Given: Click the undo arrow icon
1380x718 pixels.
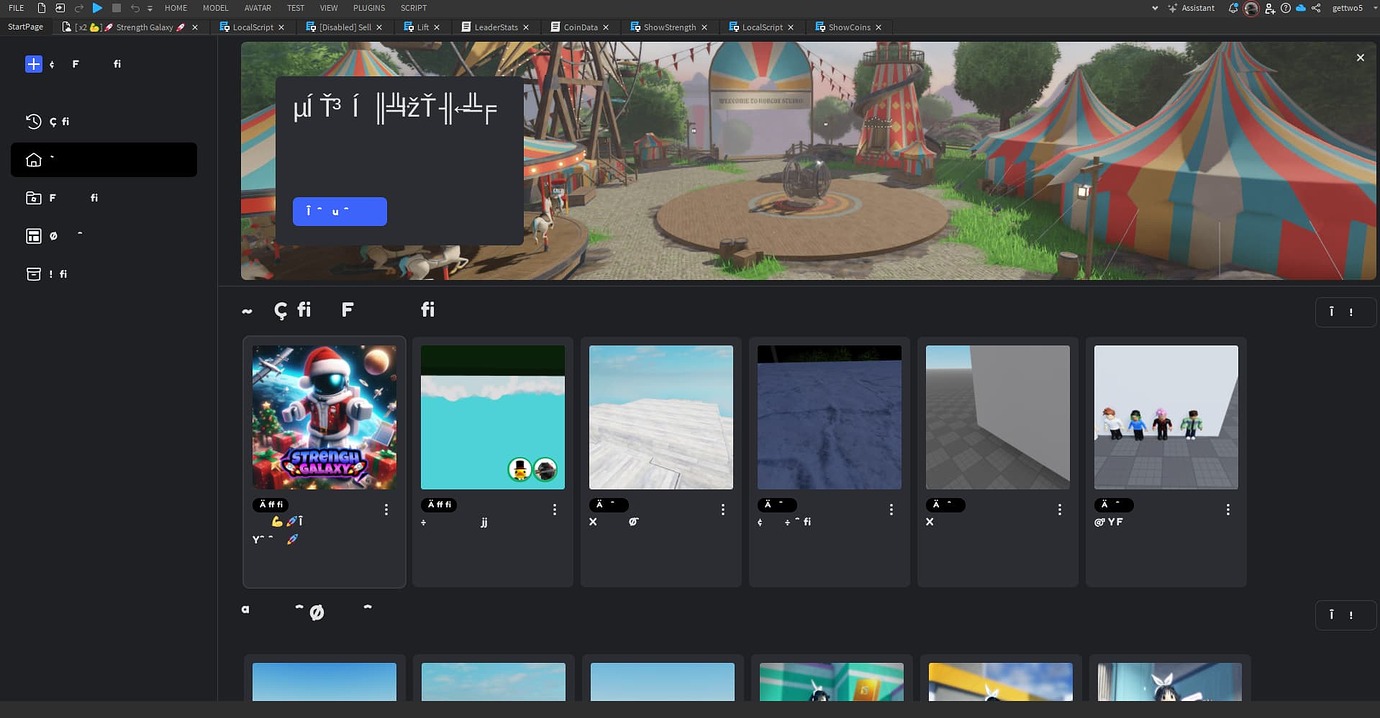Looking at the screenshot, I should (x=135, y=8).
